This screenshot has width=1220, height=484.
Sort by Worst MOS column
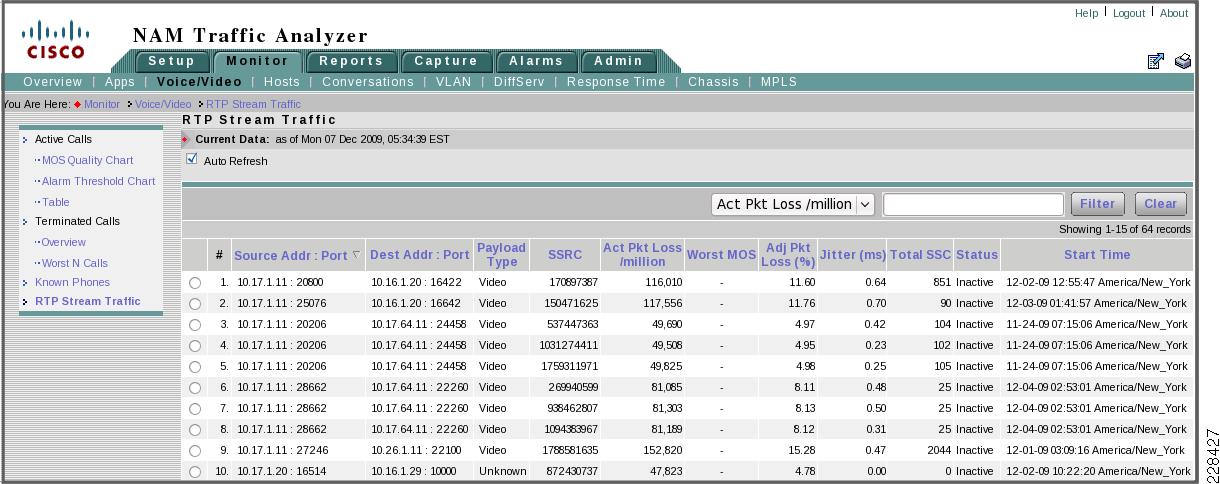click(721, 255)
